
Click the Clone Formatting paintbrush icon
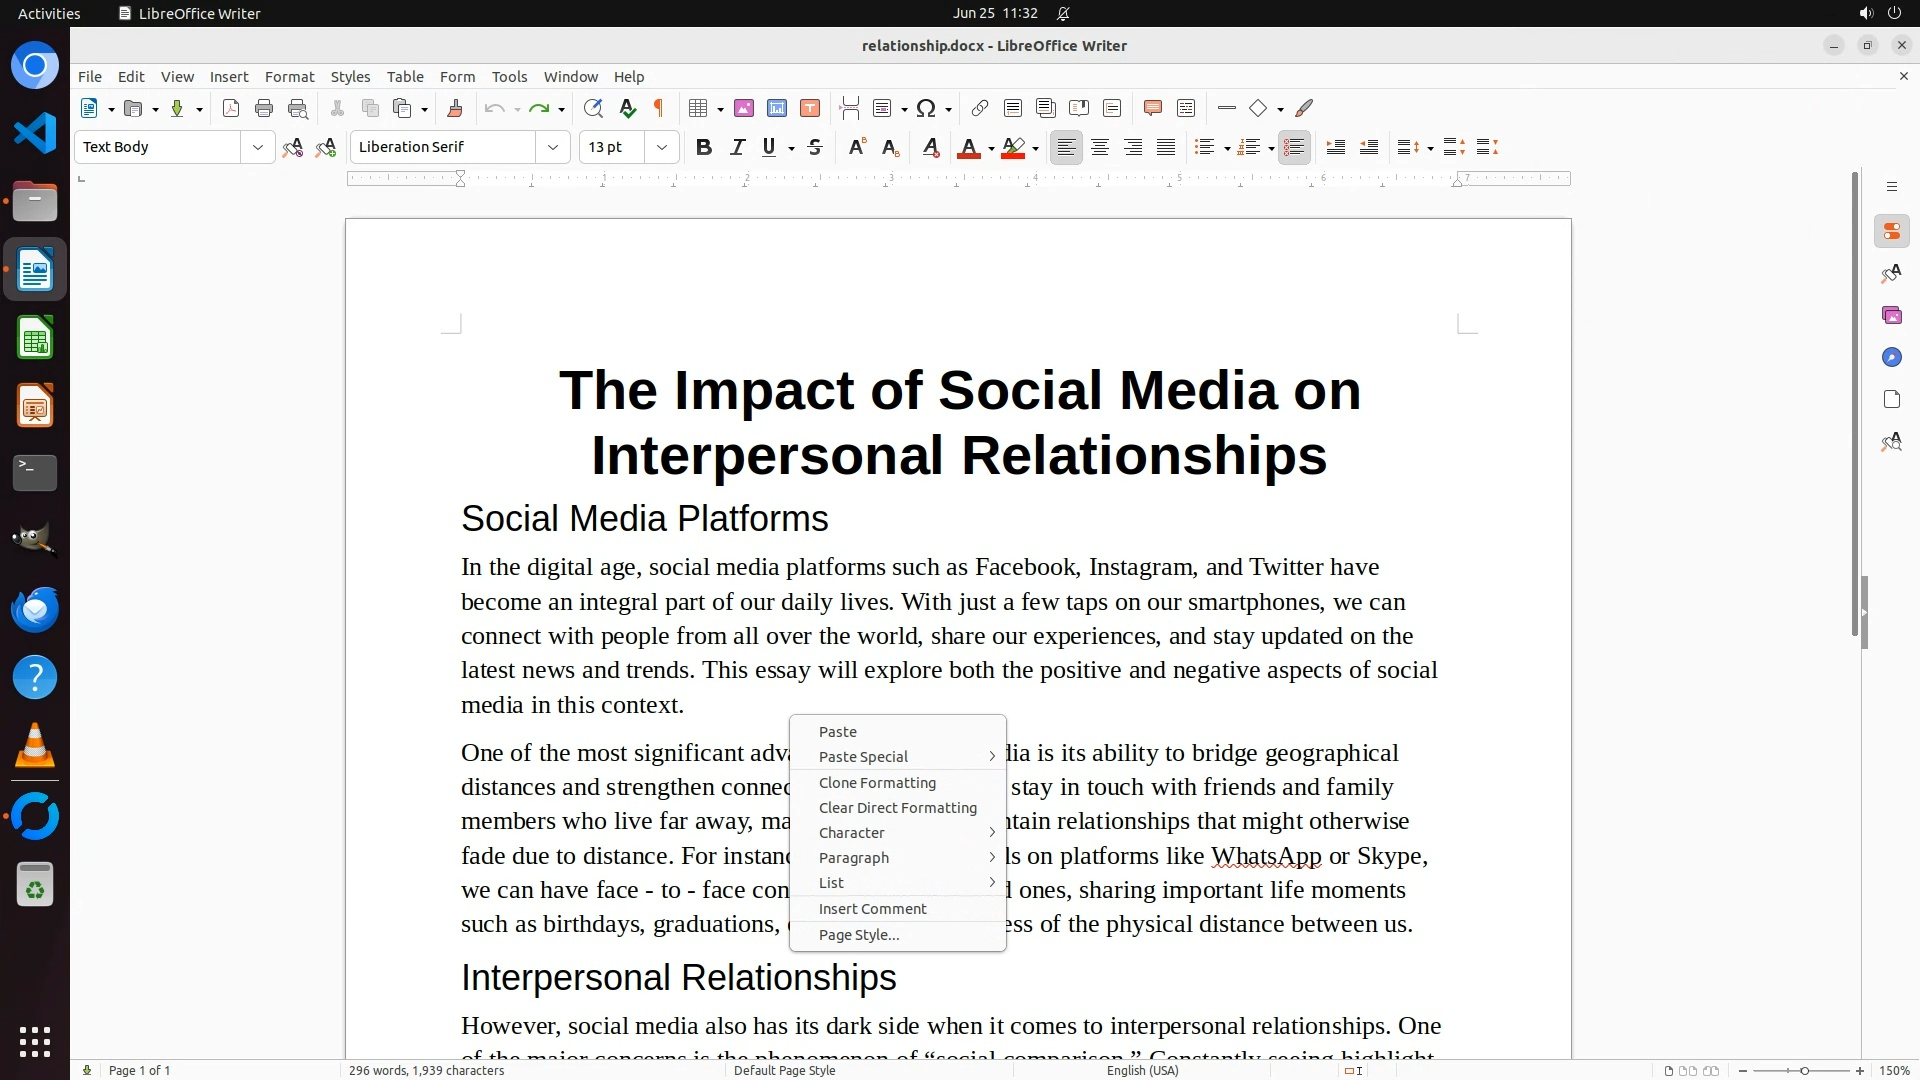tap(455, 109)
